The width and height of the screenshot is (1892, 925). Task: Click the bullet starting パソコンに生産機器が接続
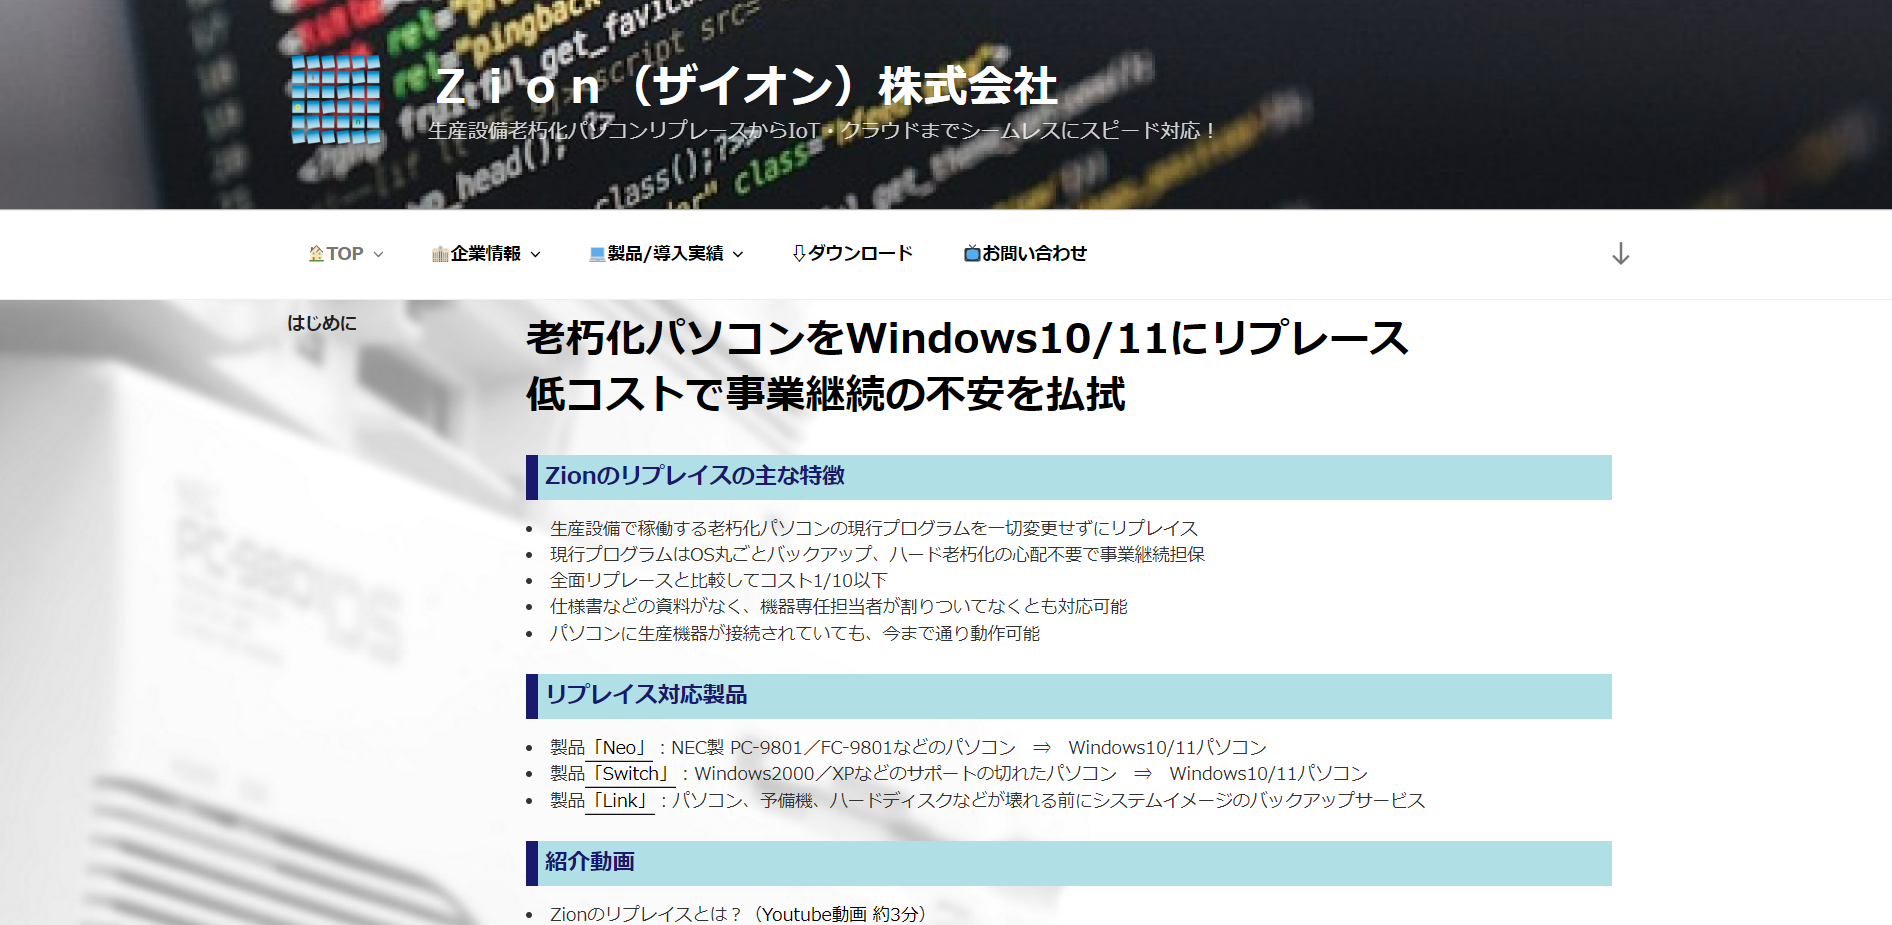click(795, 634)
